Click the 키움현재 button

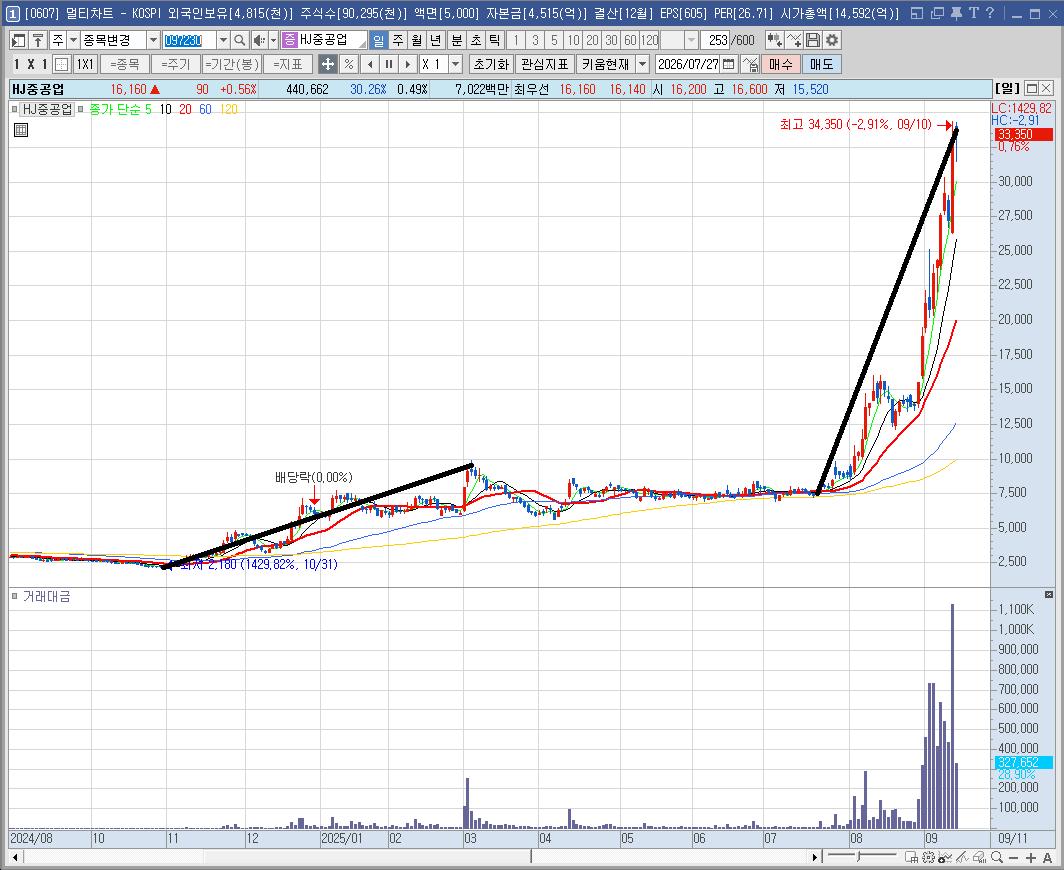[605, 64]
